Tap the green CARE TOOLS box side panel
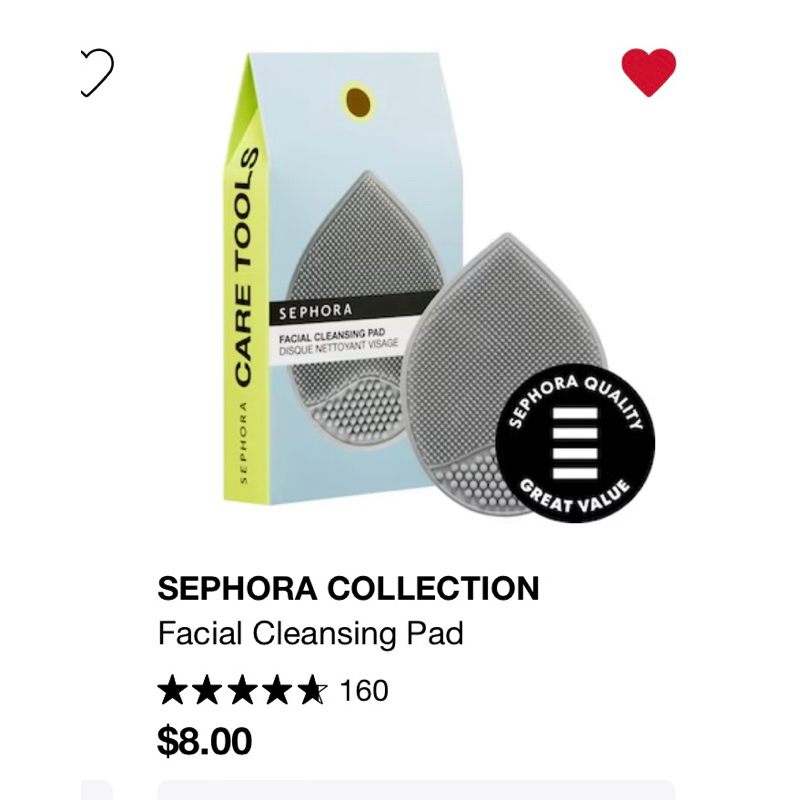Image resolution: width=800 pixels, height=800 pixels. (246, 278)
